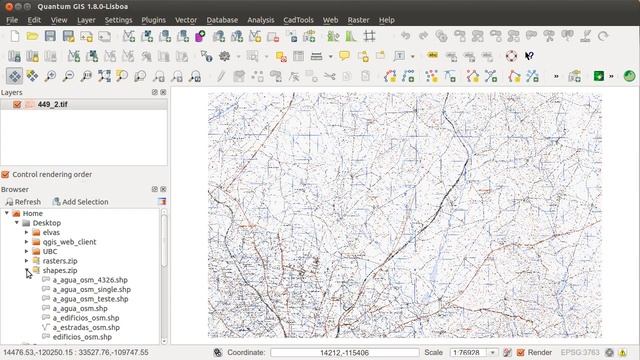Click the Remove Layer icon
Screen dimensions: 640x360
point(273,36)
